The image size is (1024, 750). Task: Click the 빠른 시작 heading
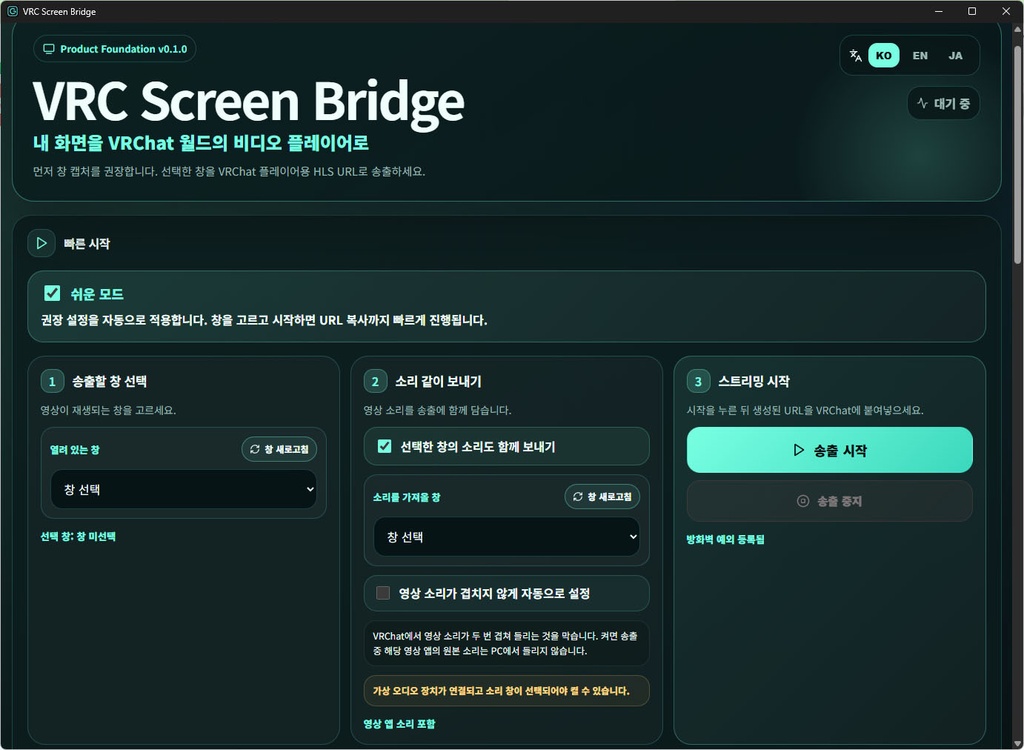(87, 244)
